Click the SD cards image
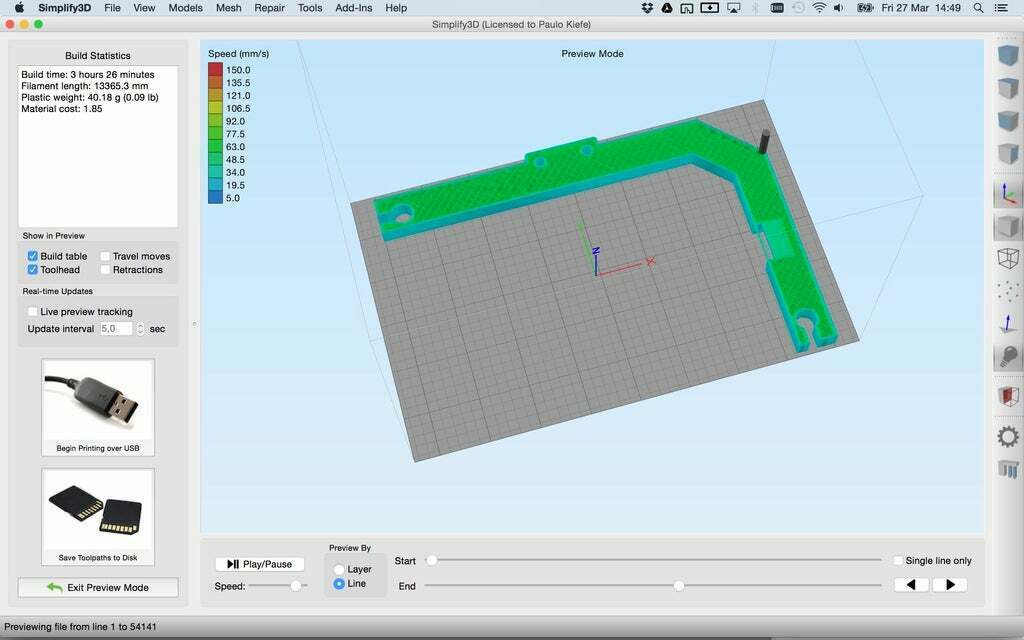 98,510
